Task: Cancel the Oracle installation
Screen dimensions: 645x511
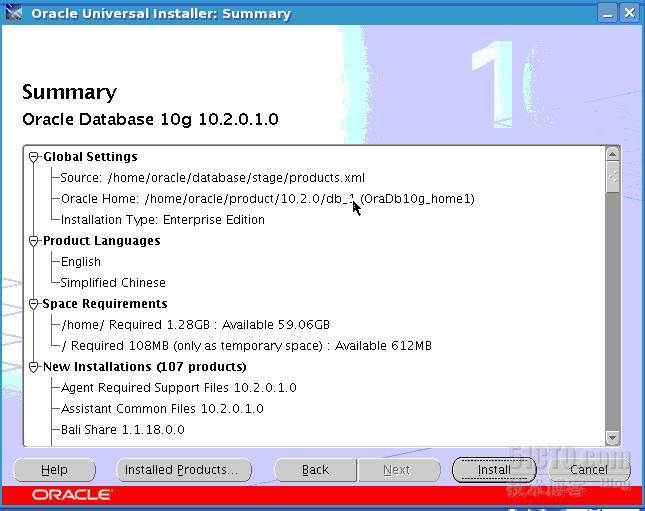Action: point(589,470)
